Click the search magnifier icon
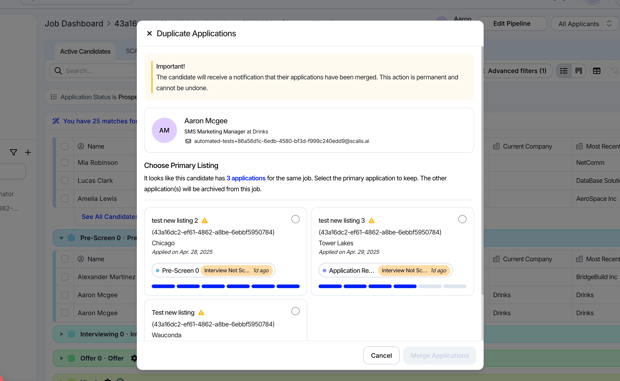Screen dimensions: 620x381 (58, 71)
